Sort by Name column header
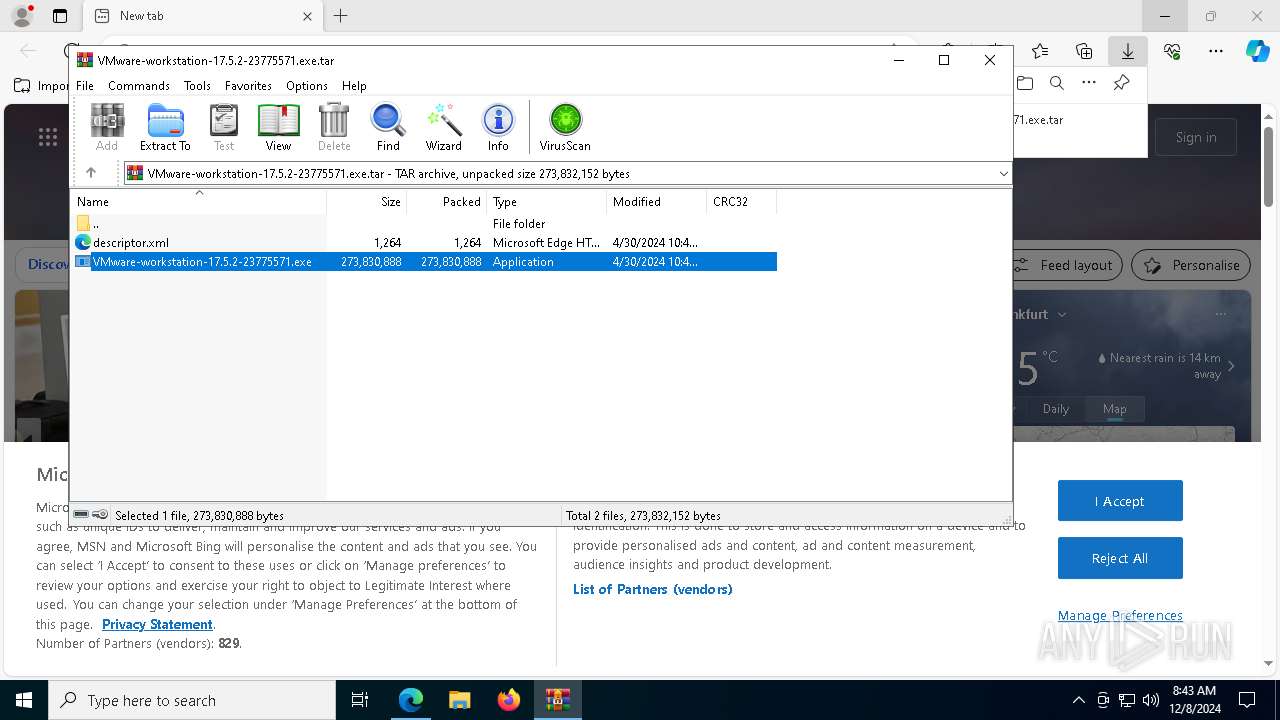 point(199,202)
